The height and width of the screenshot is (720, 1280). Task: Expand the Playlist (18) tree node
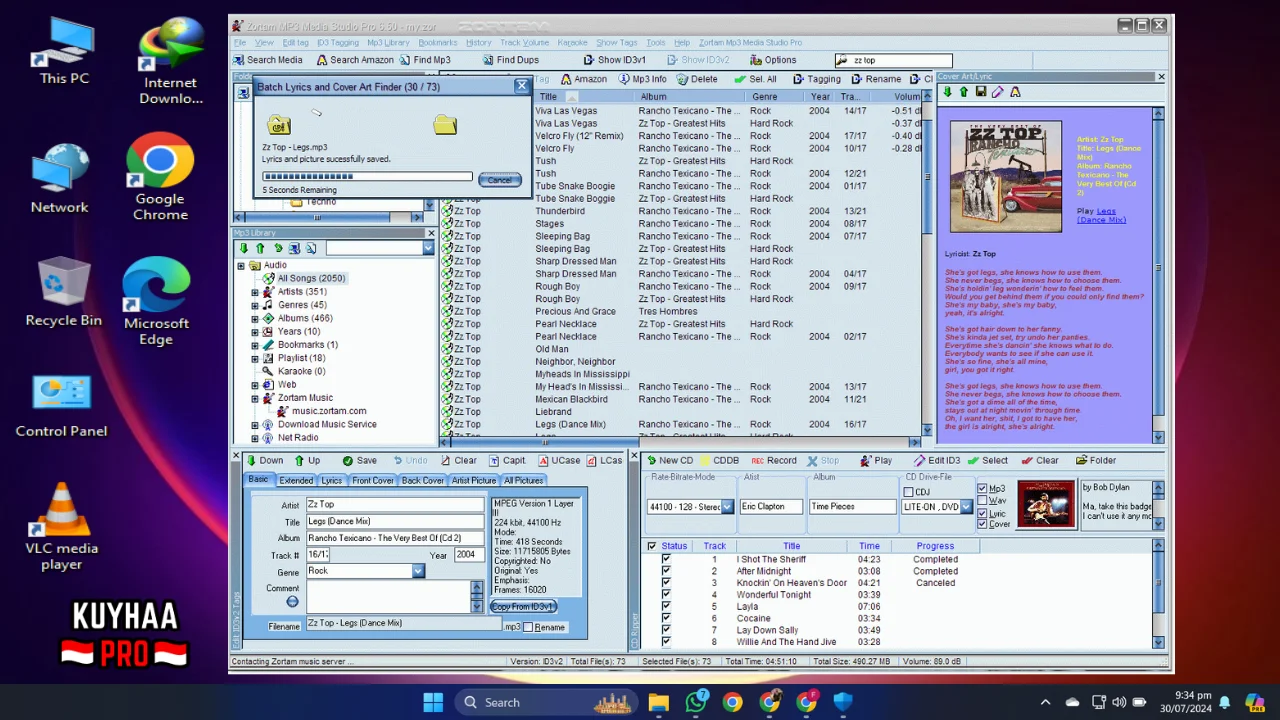[255, 358]
